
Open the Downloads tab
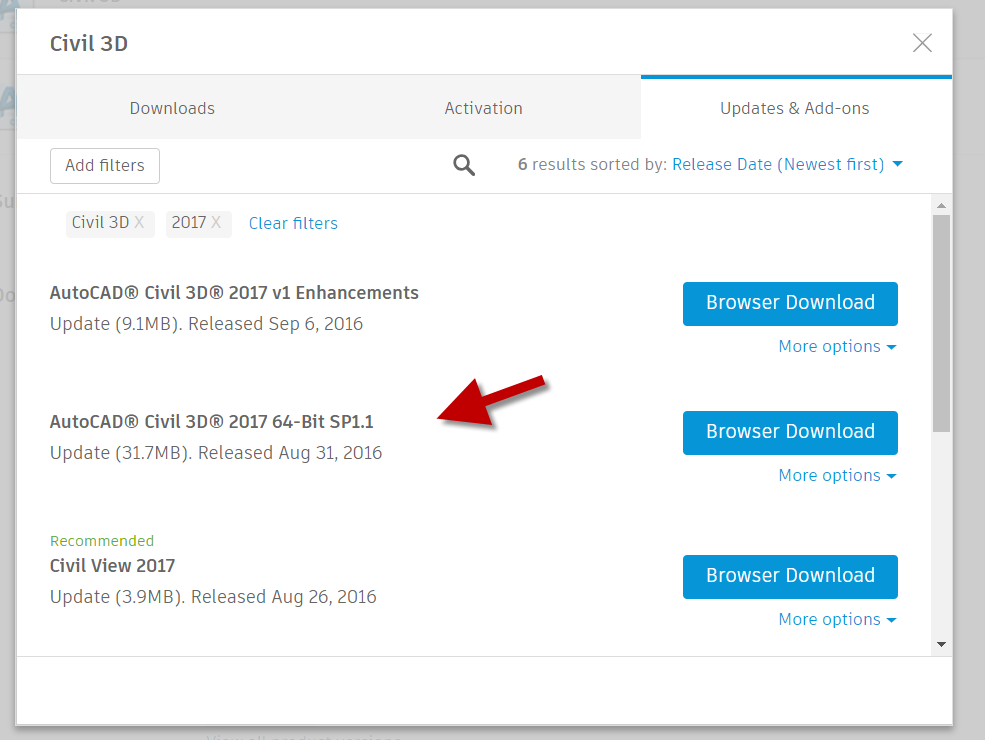(x=172, y=108)
